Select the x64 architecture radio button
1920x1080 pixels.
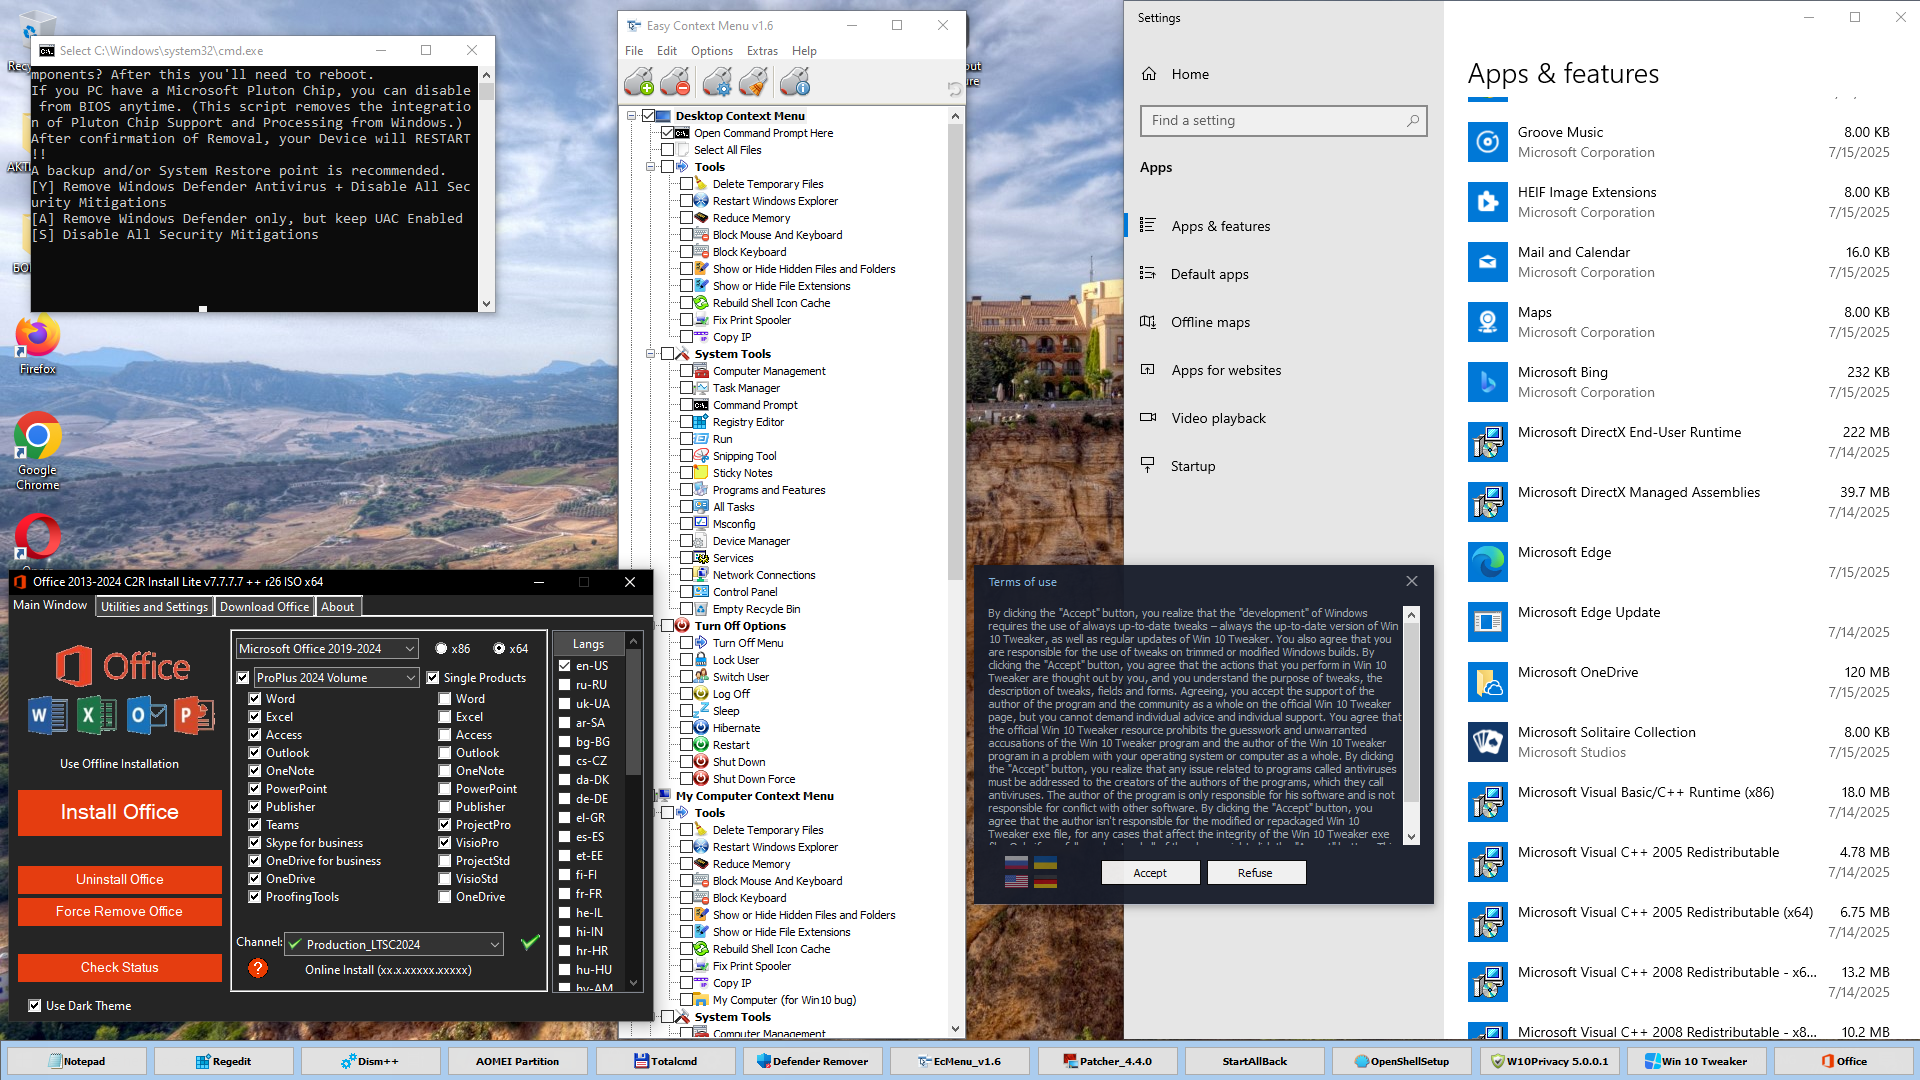coord(499,649)
